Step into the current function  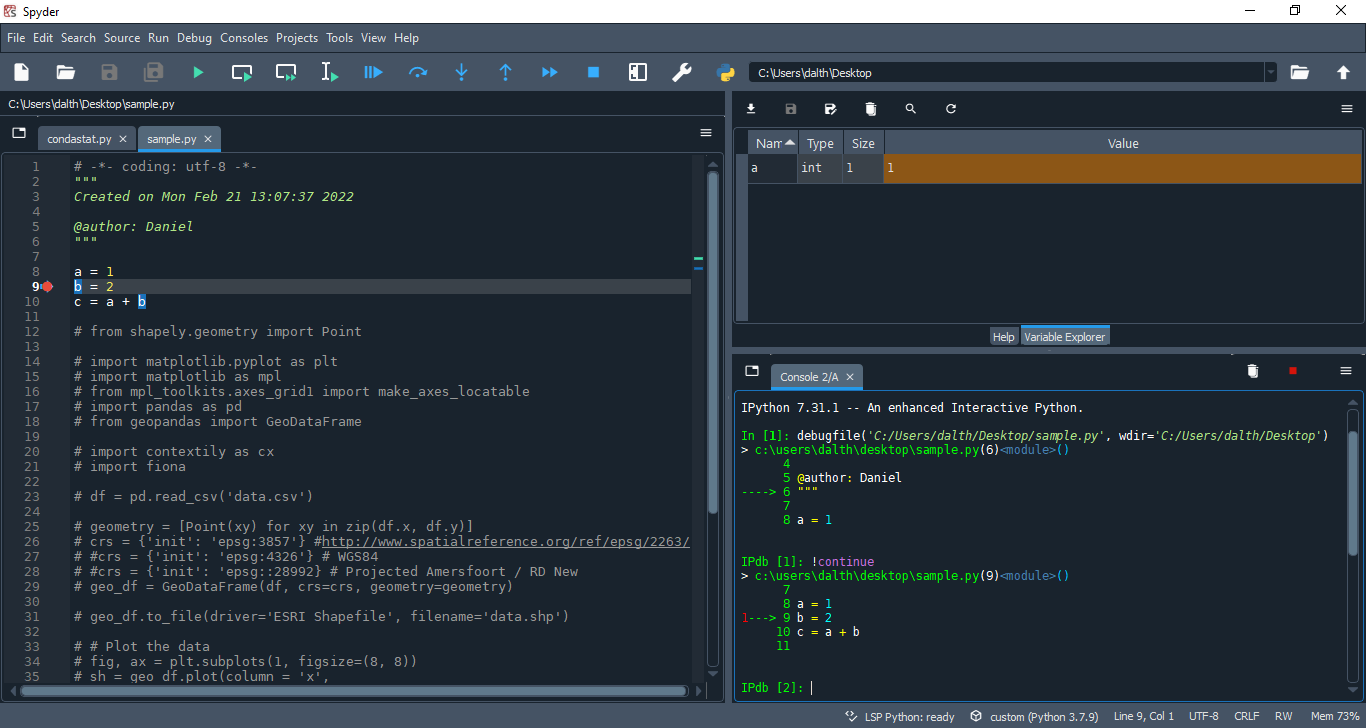click(461, 72)
